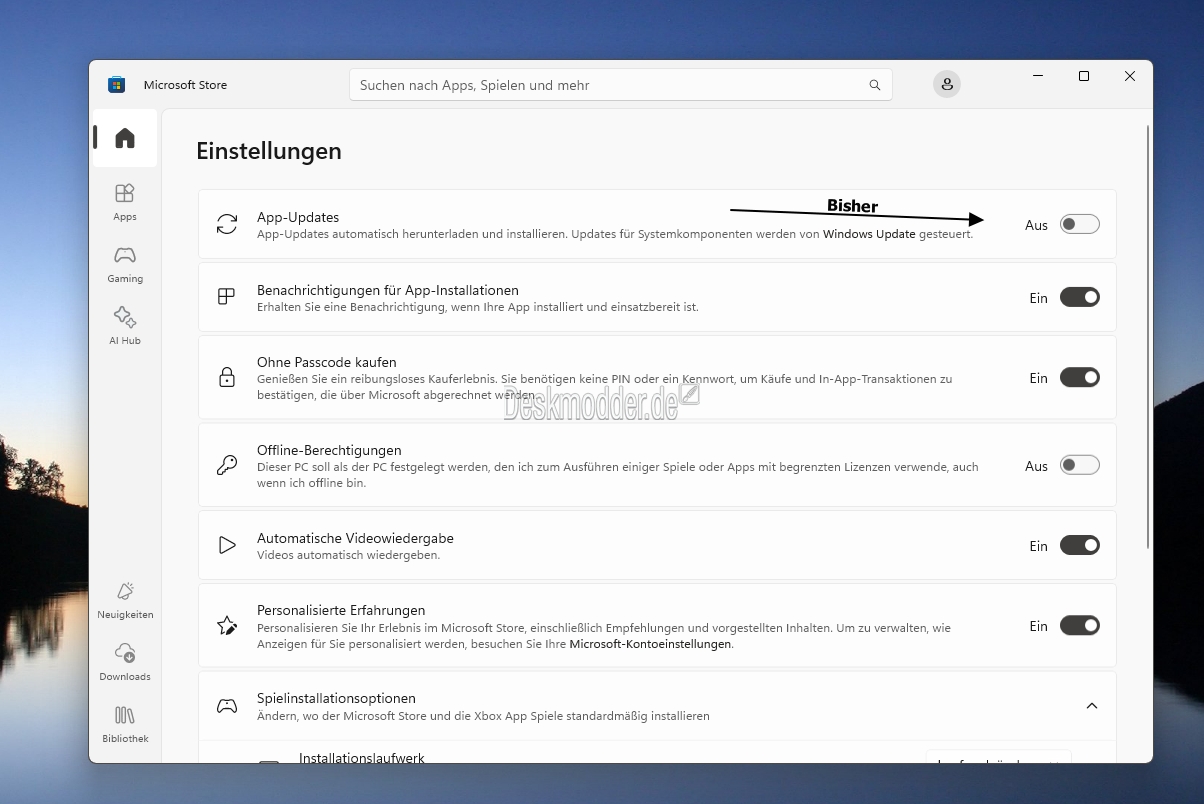1204x804 pixels.
Task: Click the Microsoft Store window title text
Action: [x=185, y=85]
